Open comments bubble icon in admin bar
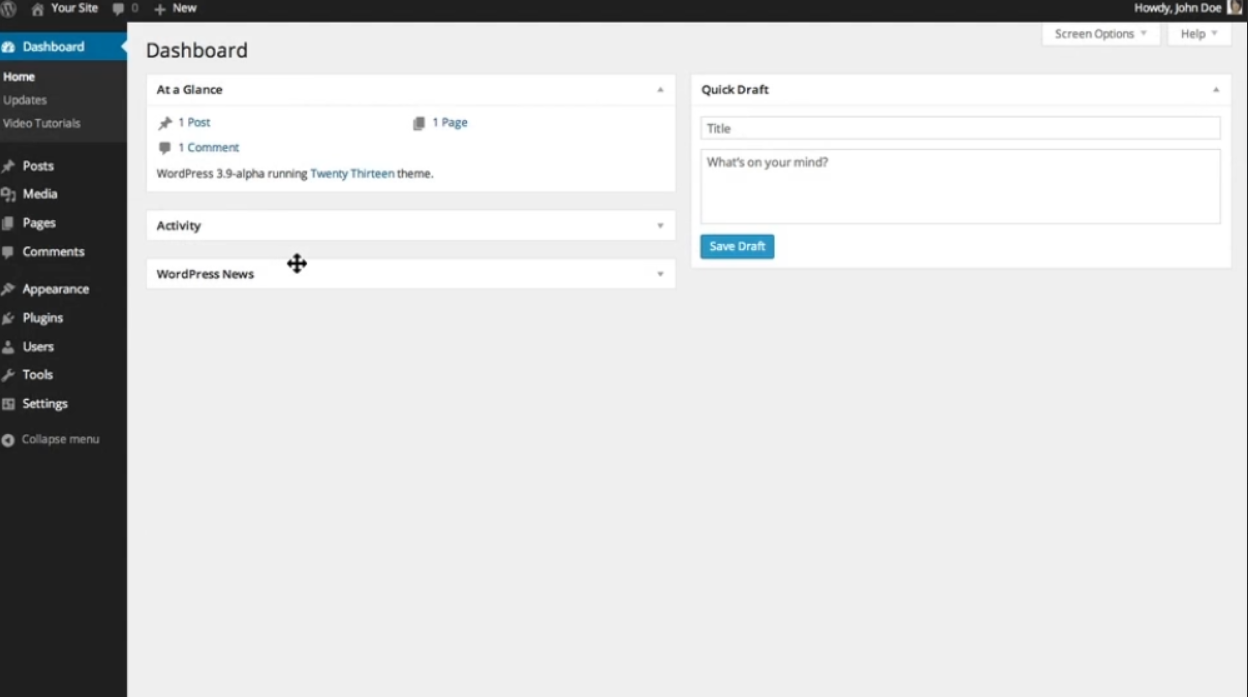Screen dimensions: 1248x697 click(118, 9)
